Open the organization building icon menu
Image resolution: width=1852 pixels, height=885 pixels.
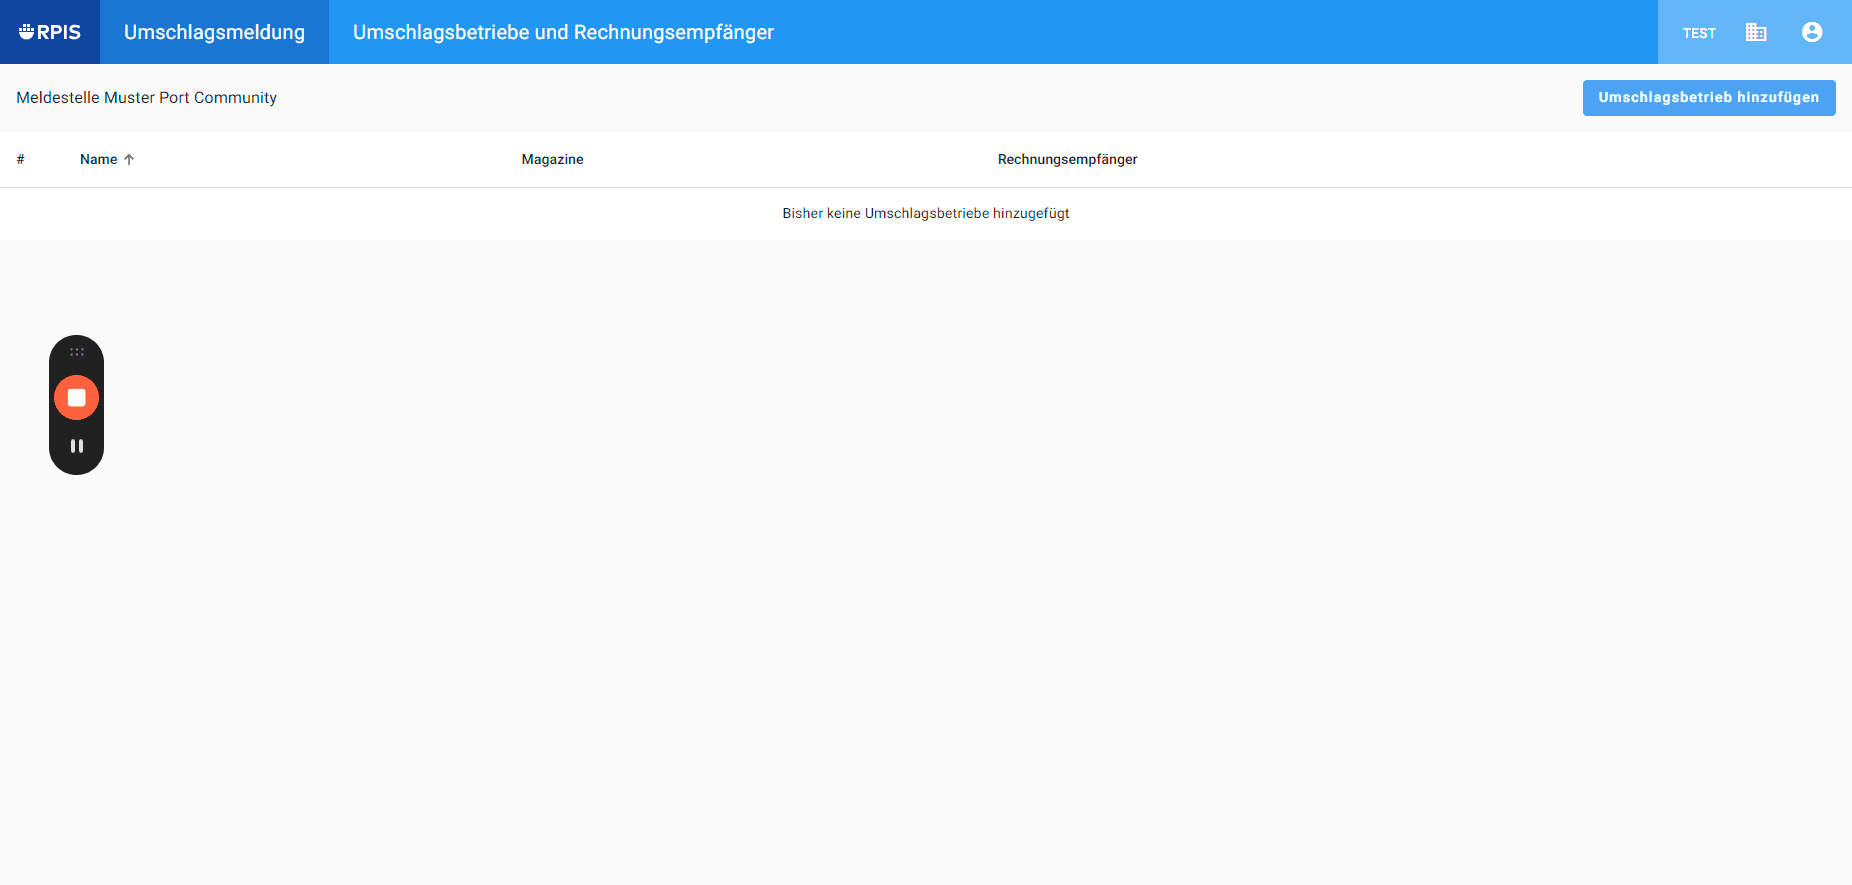[x=1756, y=32]
